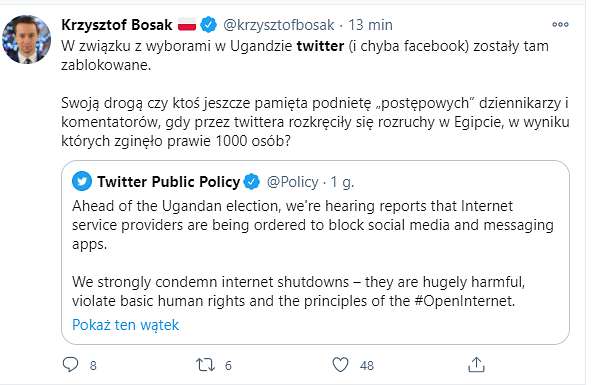
Task: Click Pokaż ten wątek link
Action: point(125,325)
